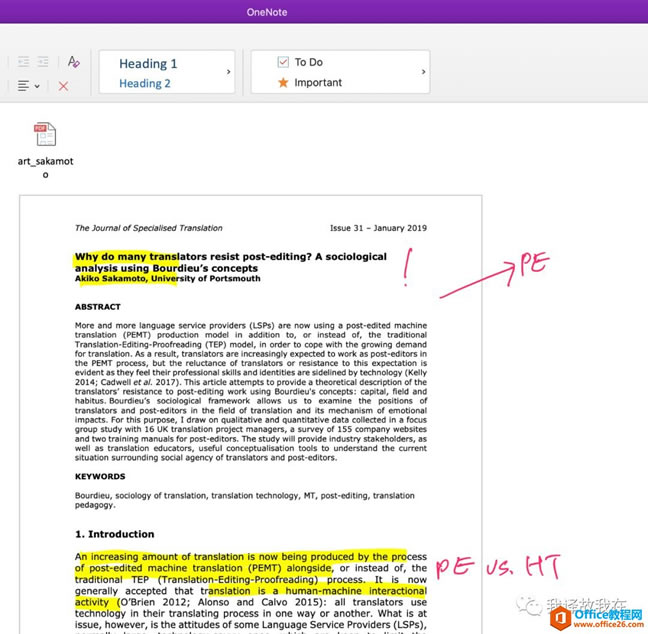Tag the note as To Do

click(x=300, y=62)
